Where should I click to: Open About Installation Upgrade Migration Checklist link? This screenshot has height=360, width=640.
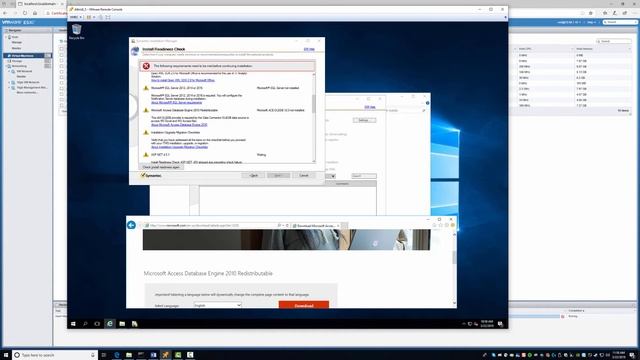tap(180, 147)
